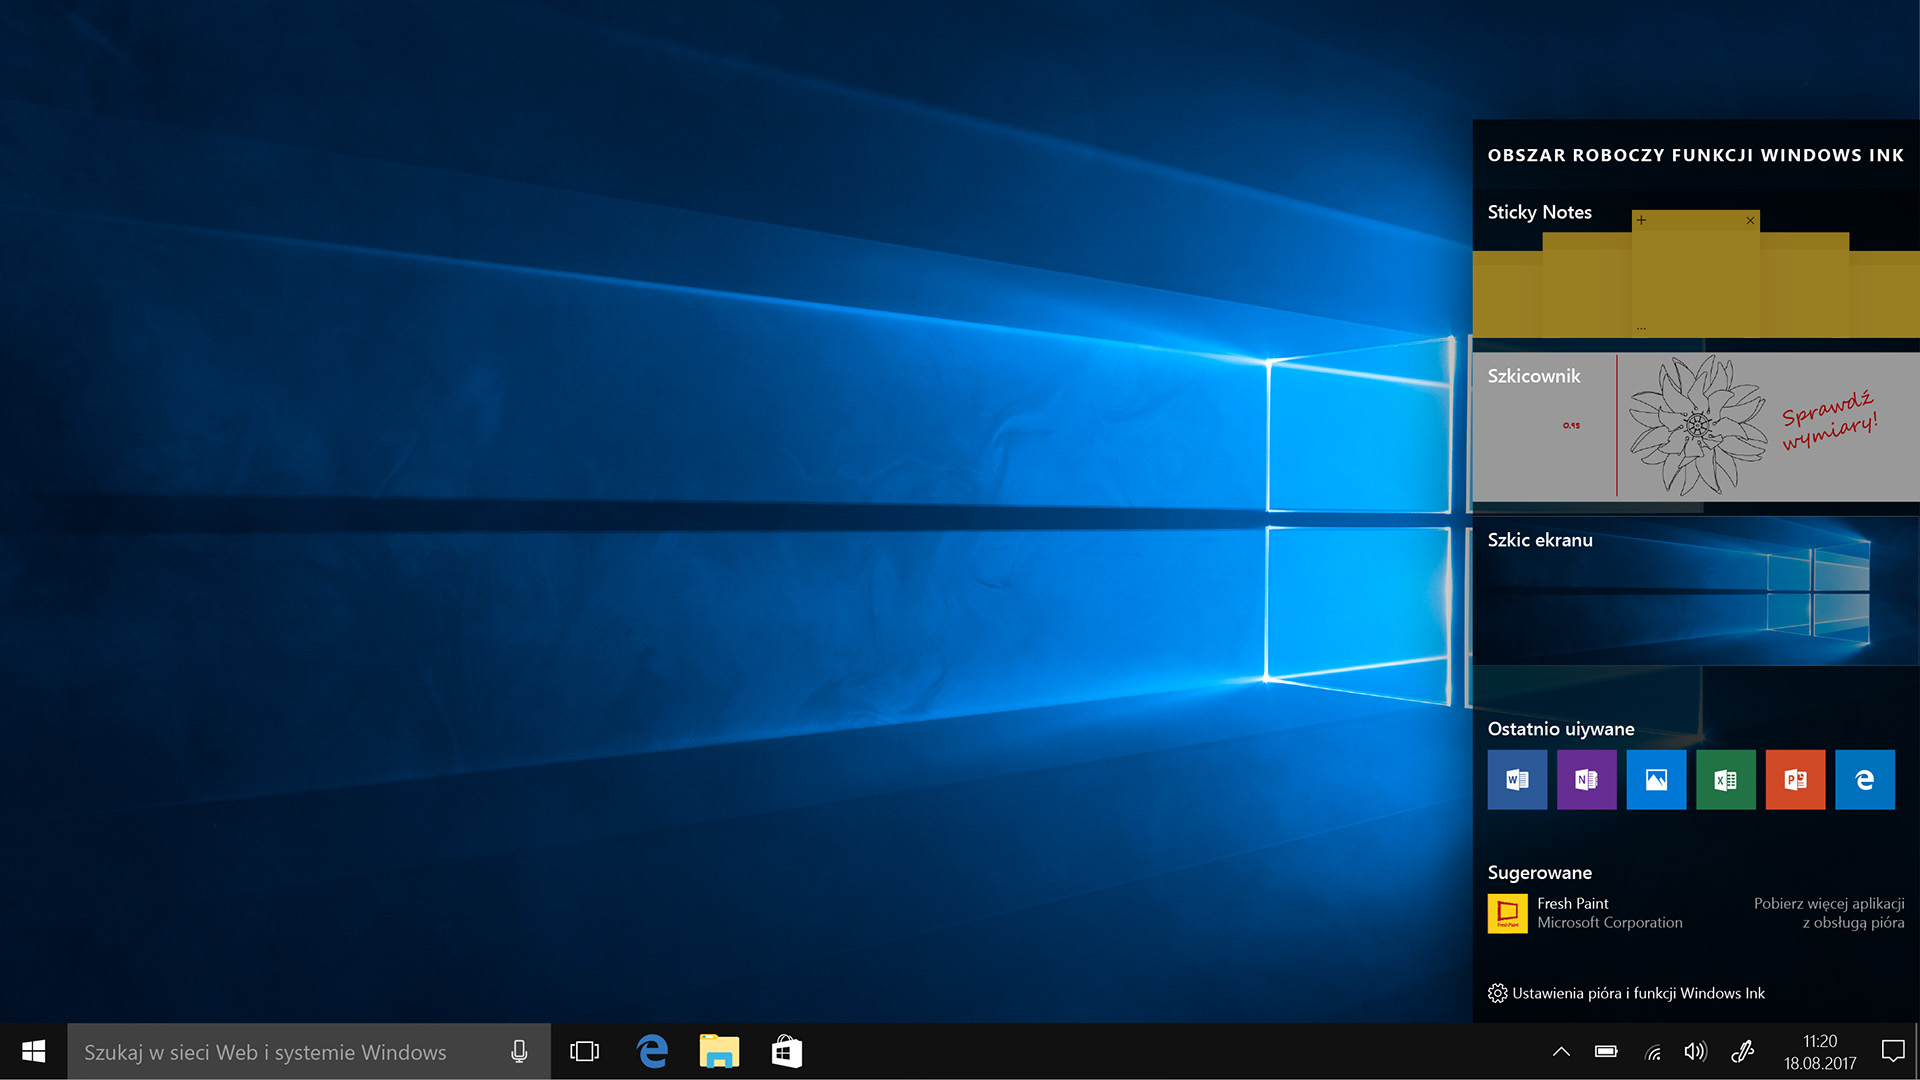Open the Szkicownik sketchpad tile
The width and height of the screenshot is (1920, 1080).
coord(1696,427)
